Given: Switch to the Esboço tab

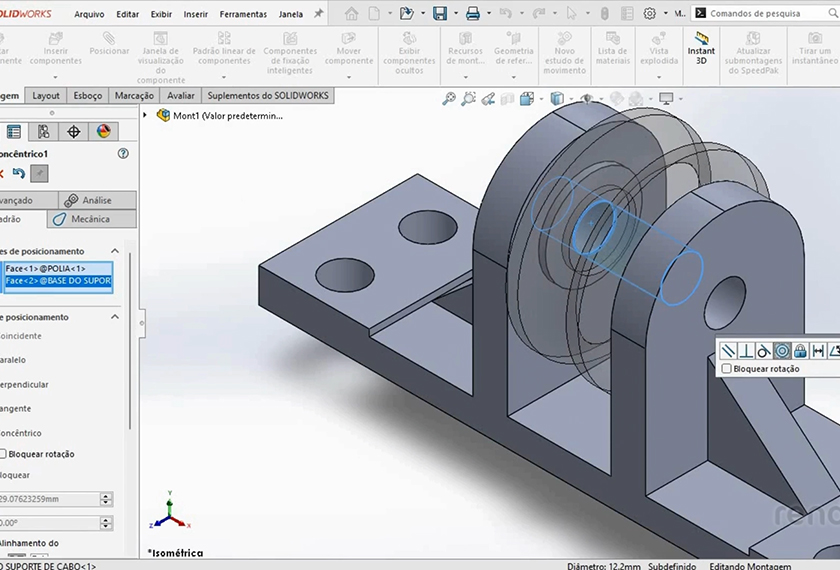Looking at the screenshot, I should (x=88, y=96).
